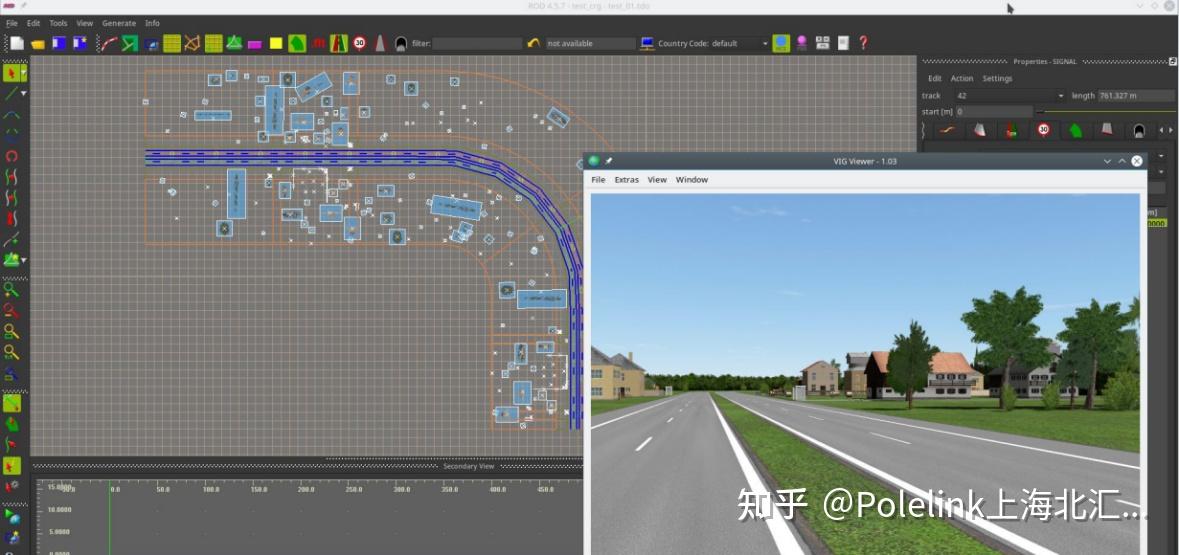The height and width of the screenshot is (555, 1179).
Task: Select the red curved road tool icon
Action: (x=109, y=44)
